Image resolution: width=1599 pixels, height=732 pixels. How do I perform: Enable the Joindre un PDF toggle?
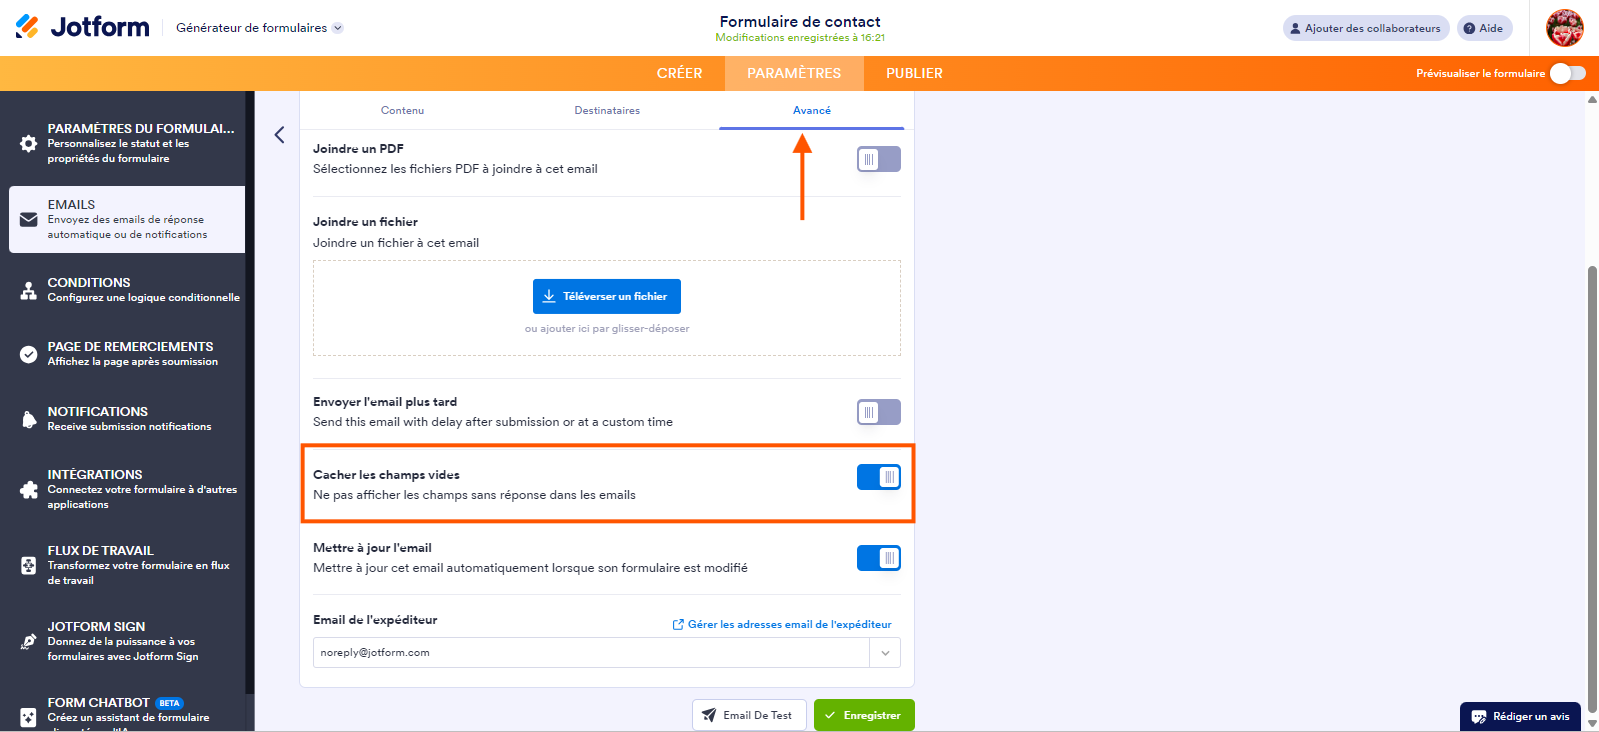tap(878, 159)
